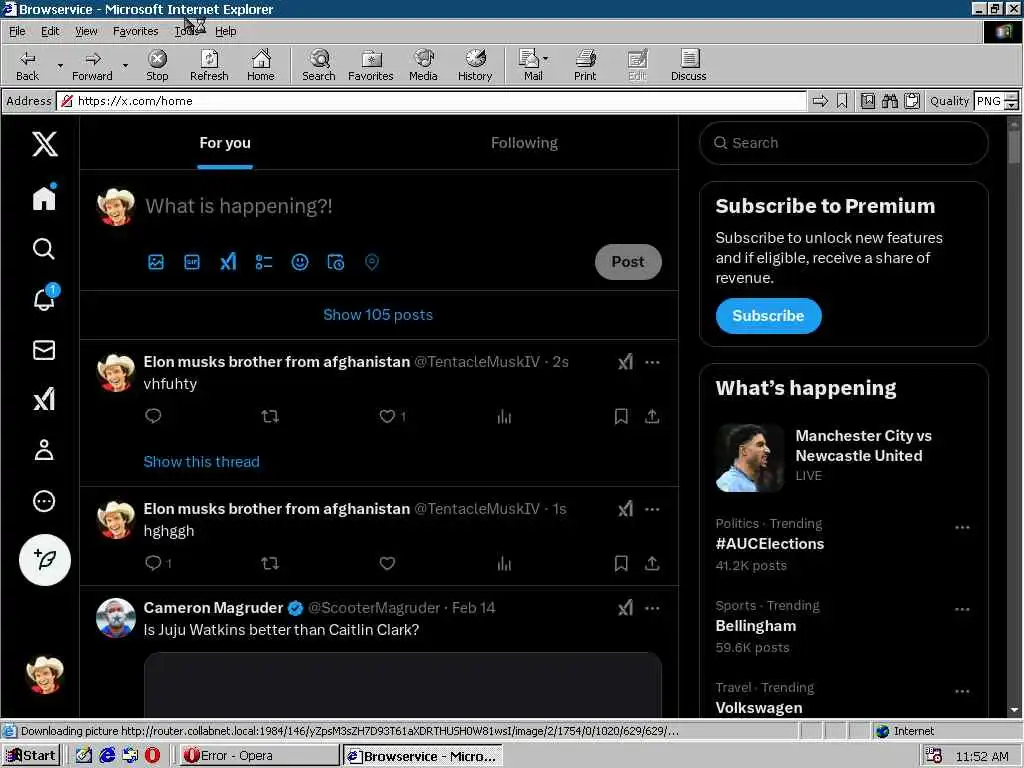Open Home from the X sidebar
Screen dimensions: 1024x768
(x=44, y=197)
